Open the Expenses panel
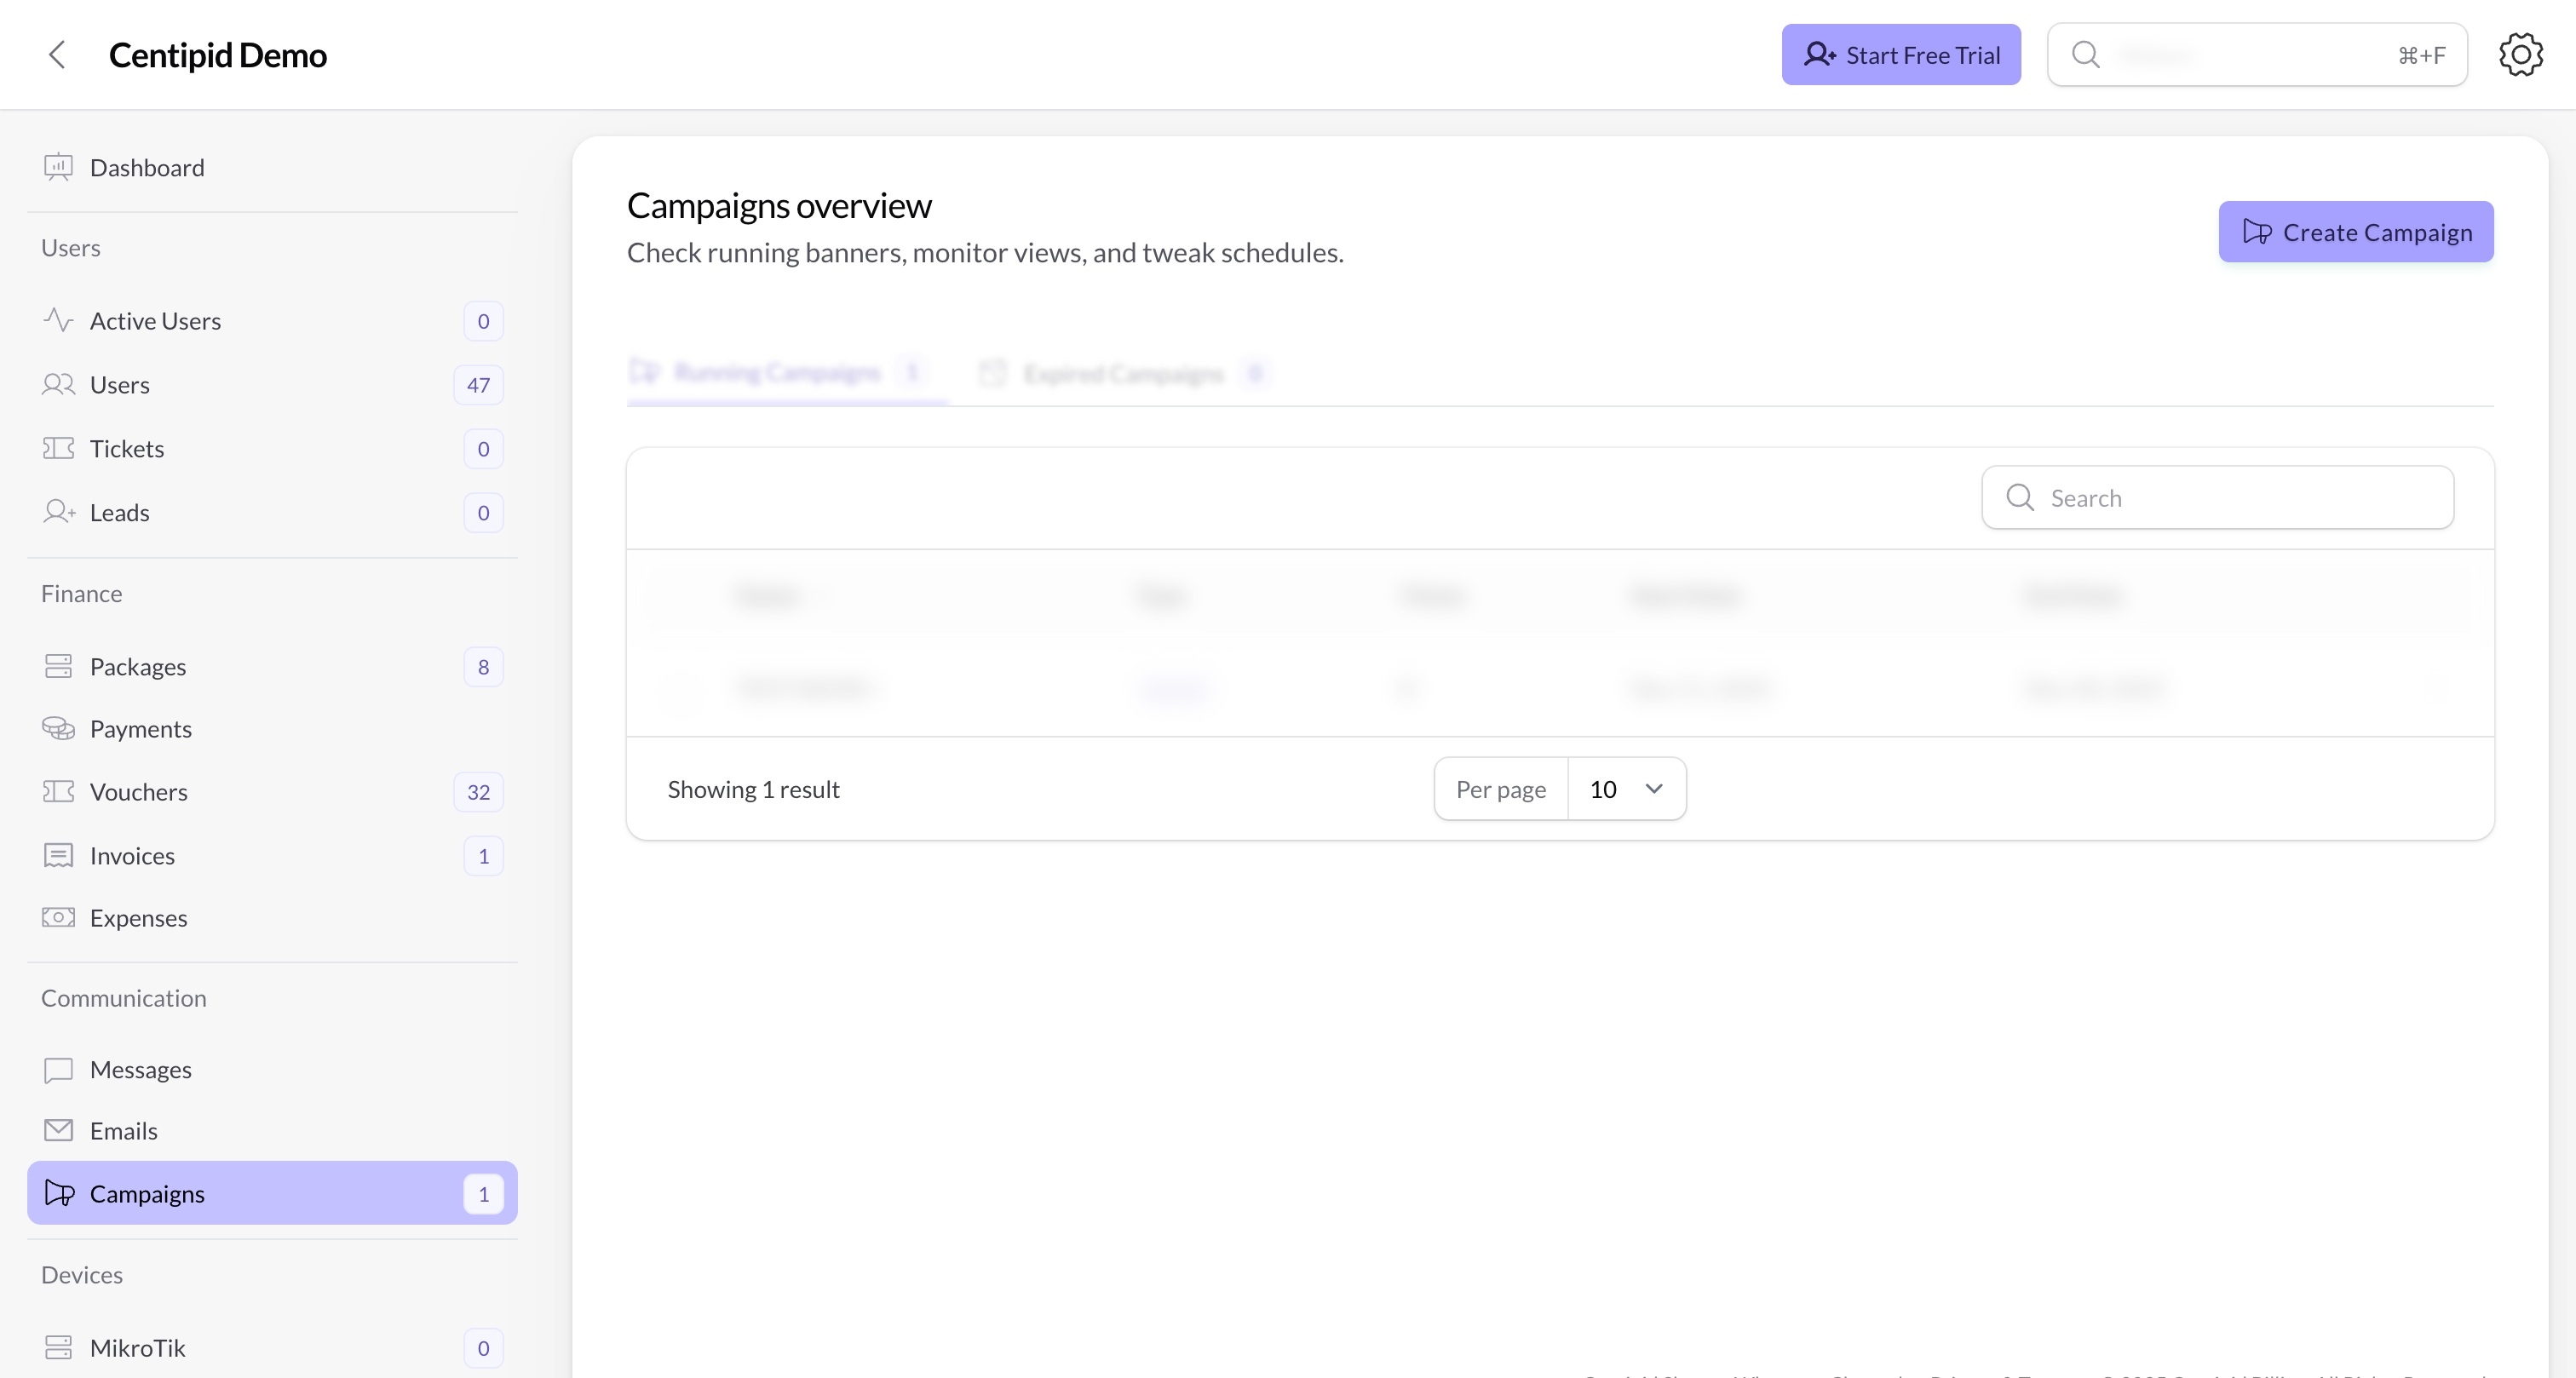The width and height of the screenshot is (2576, 1378). coord(138,917)
